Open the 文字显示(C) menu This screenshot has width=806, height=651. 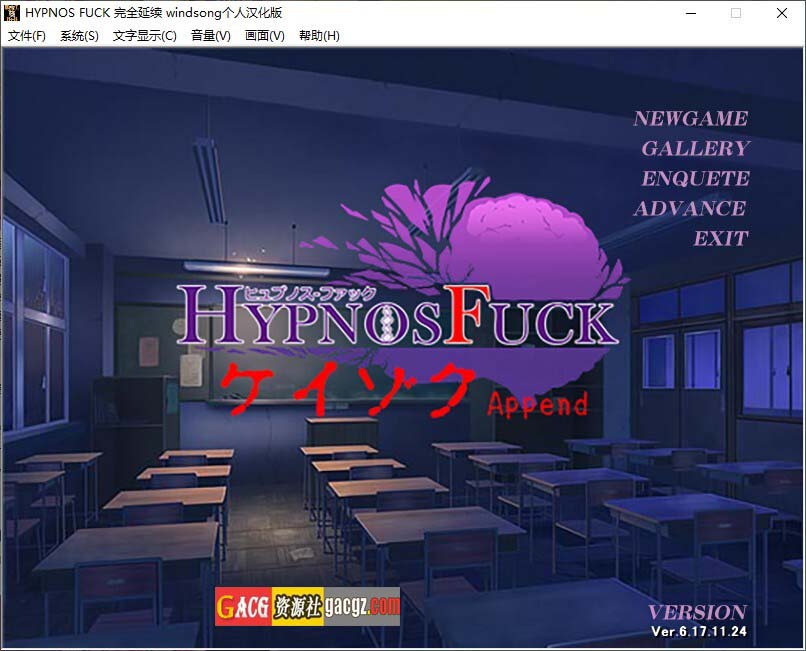[144, 35]
